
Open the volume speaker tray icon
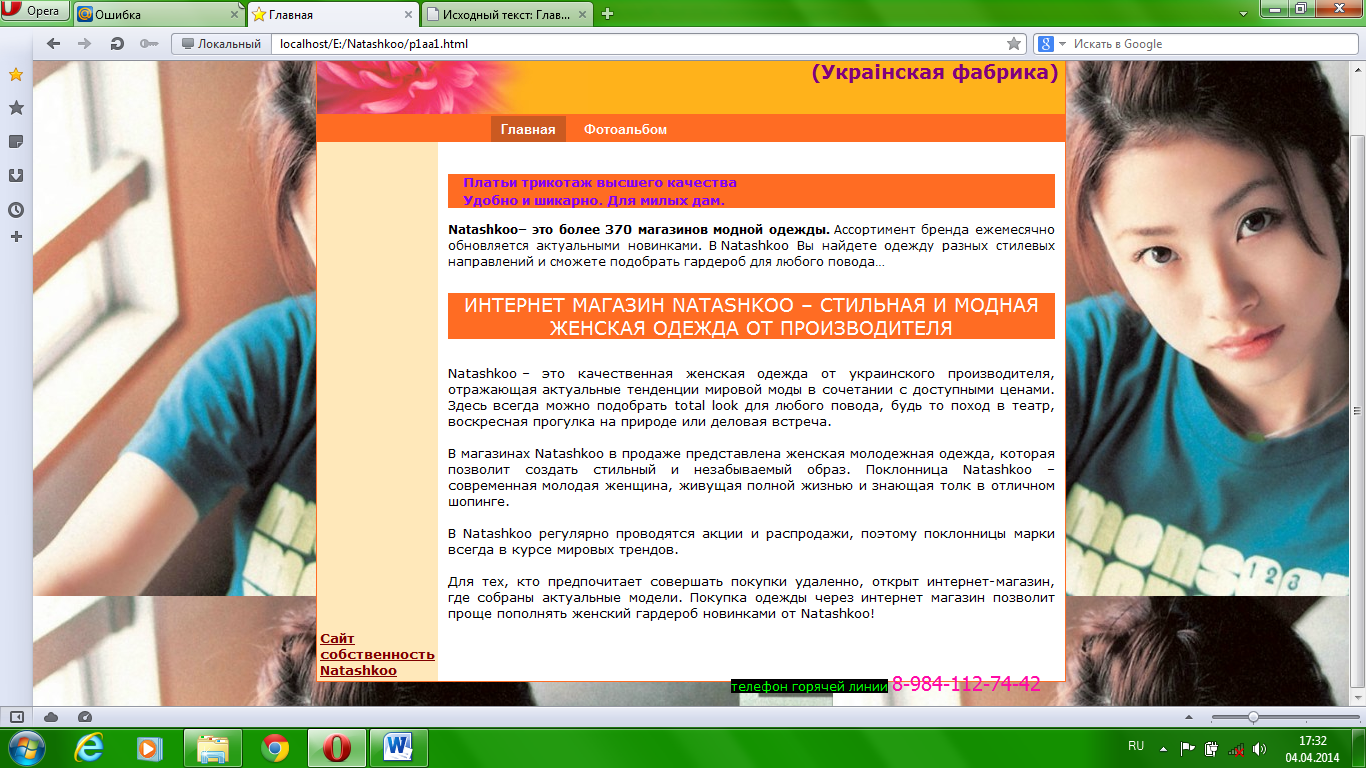(1259, 748)
